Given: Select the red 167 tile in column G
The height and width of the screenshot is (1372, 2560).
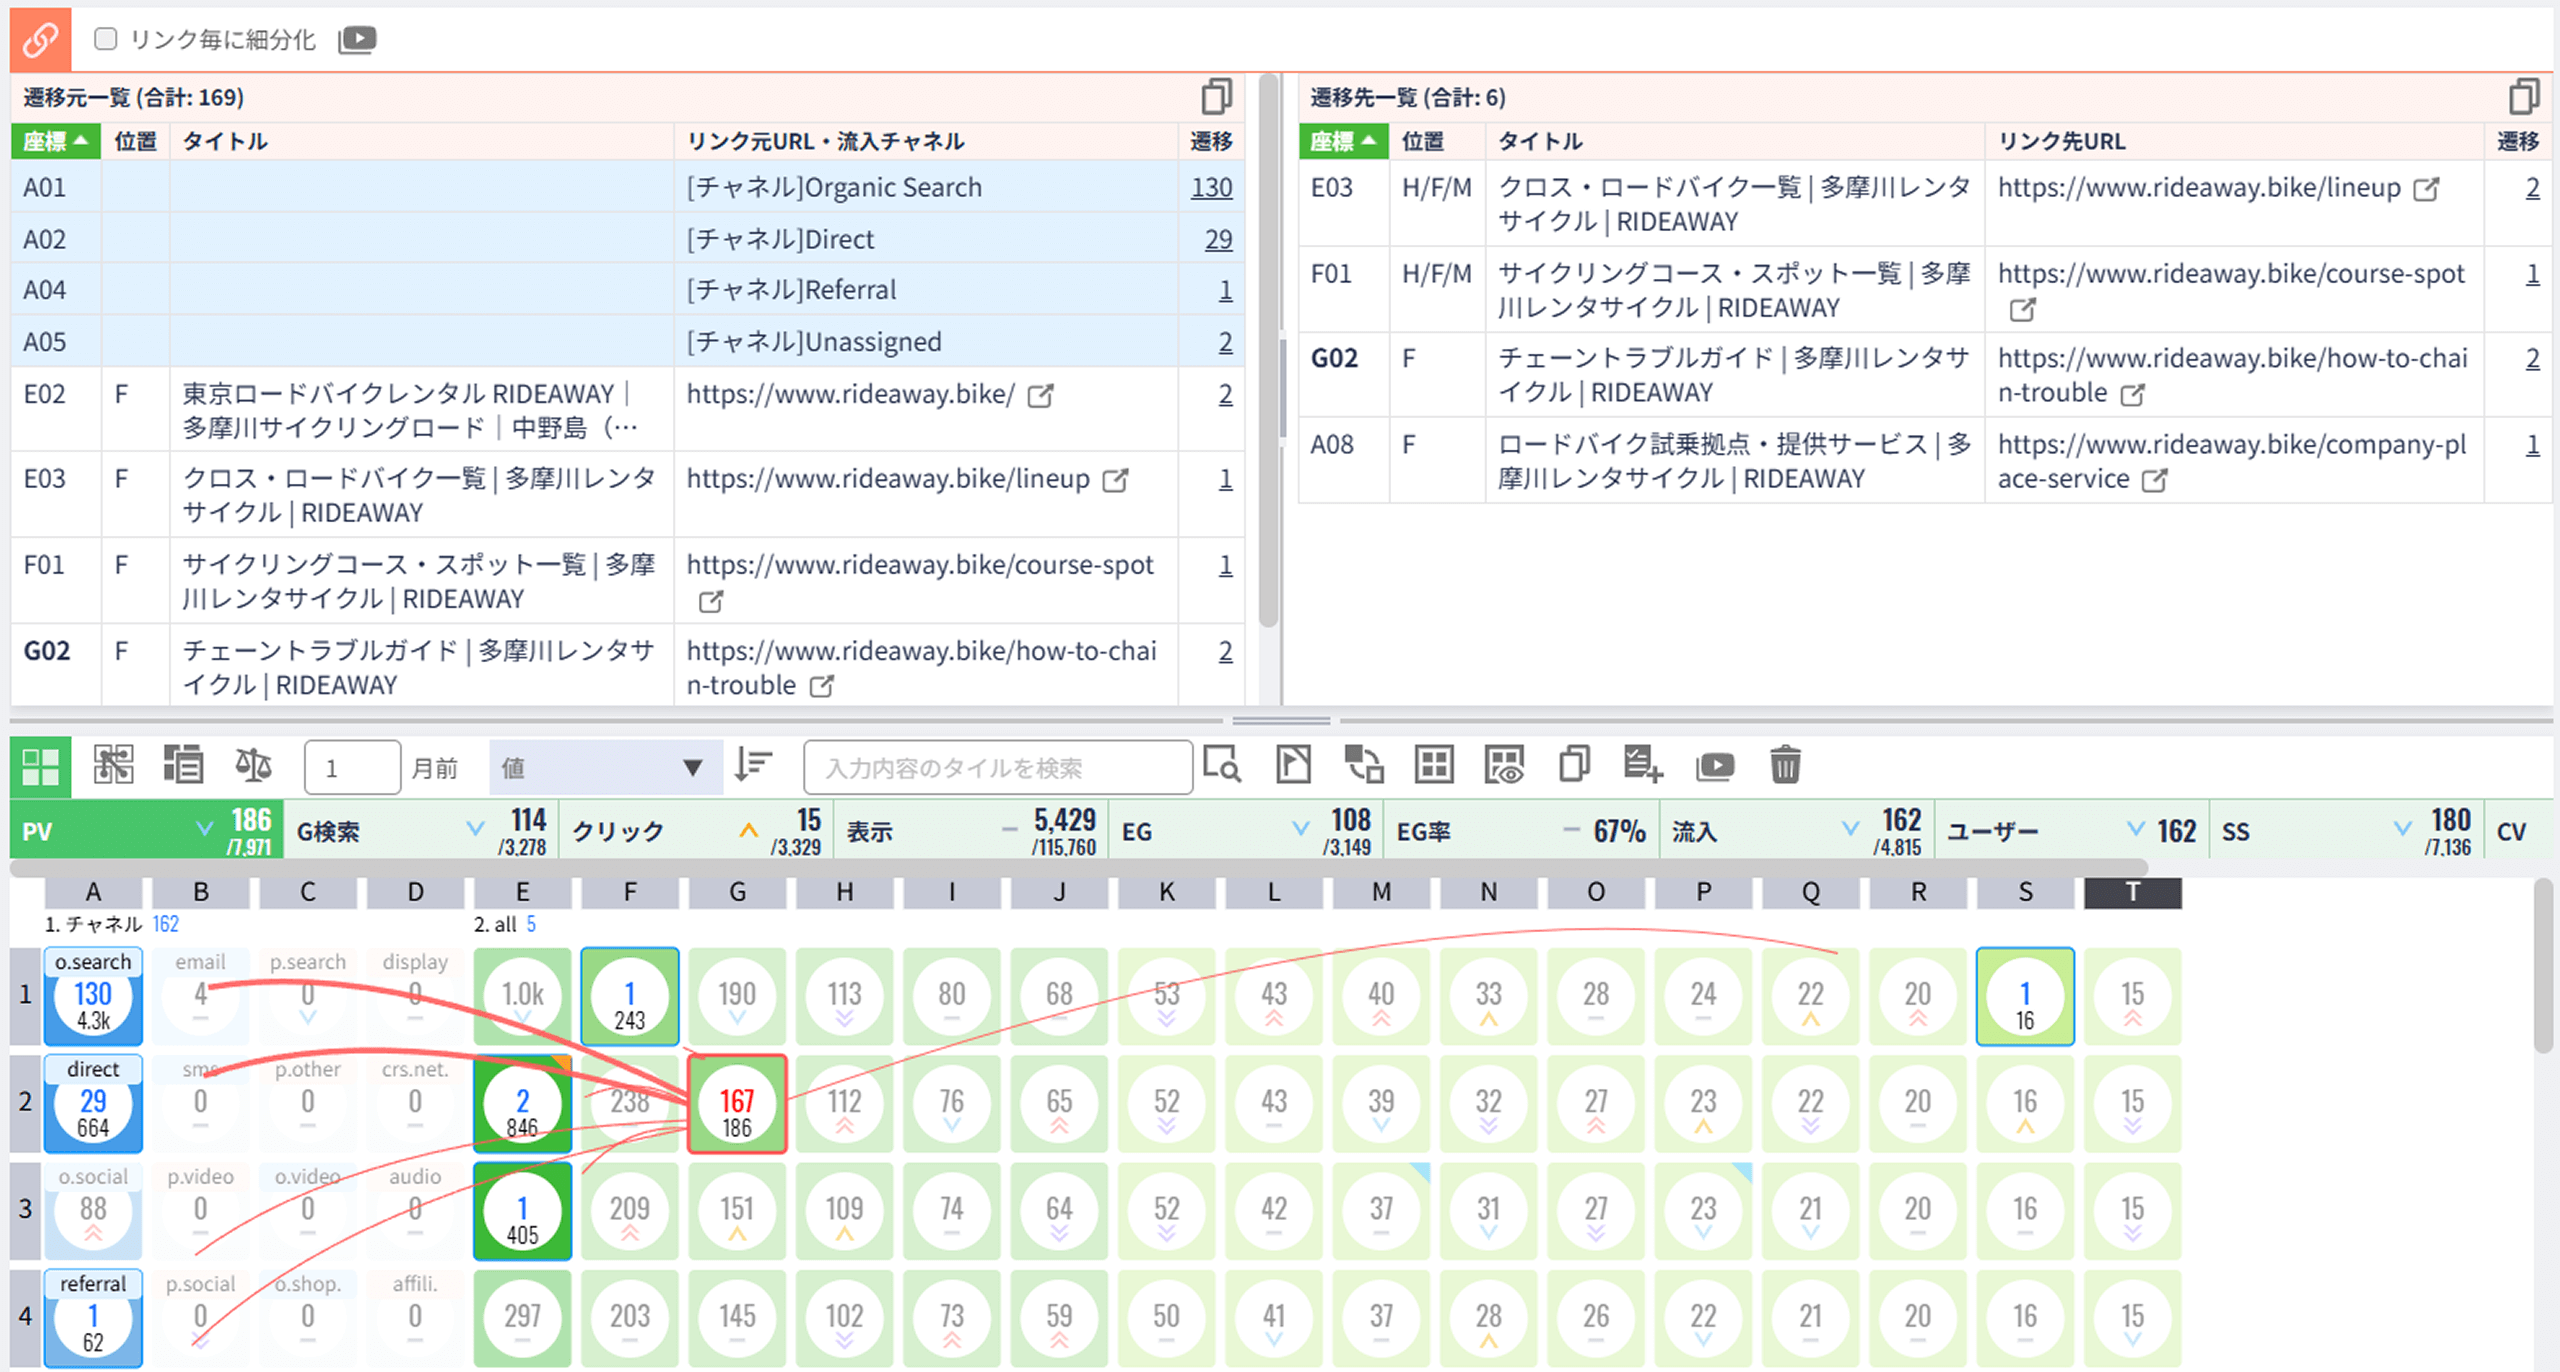Looking at the screenshot, I should point(737,1103).
